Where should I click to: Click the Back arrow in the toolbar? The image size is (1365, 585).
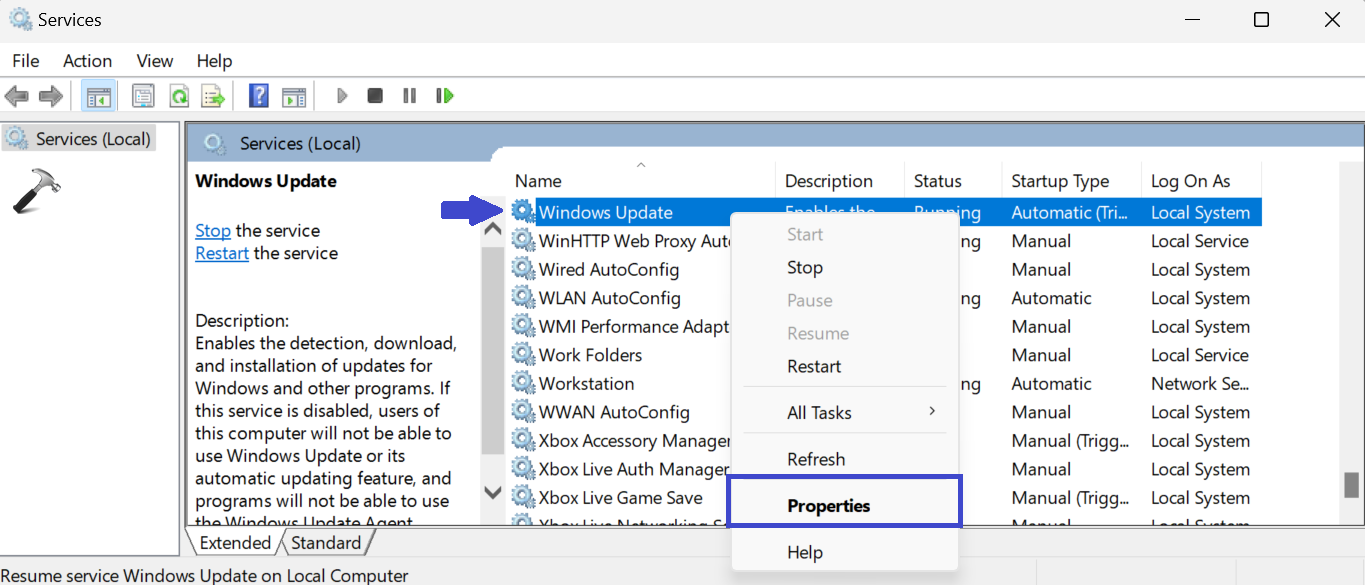[16, 96]
